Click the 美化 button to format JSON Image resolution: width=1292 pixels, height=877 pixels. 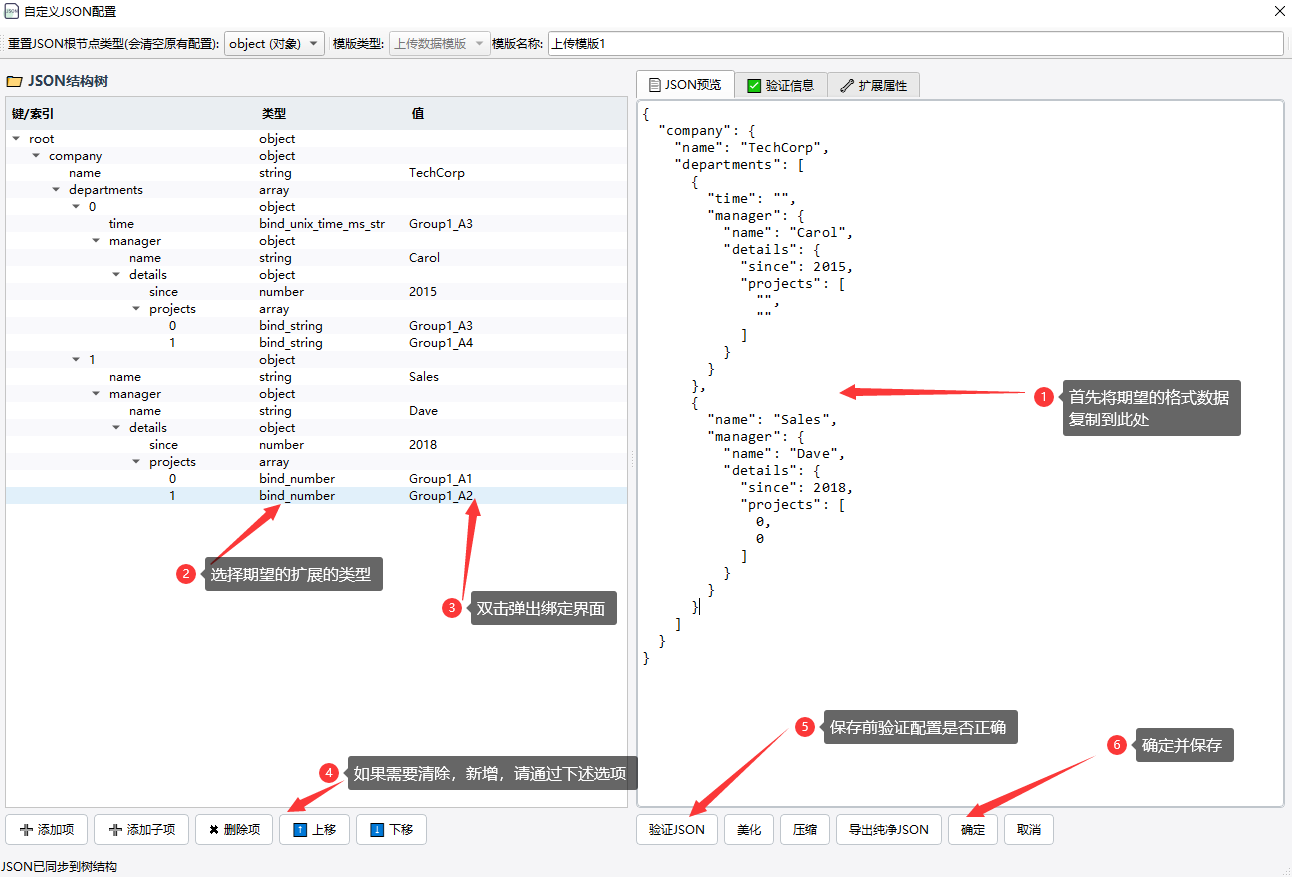coord(749,830)
